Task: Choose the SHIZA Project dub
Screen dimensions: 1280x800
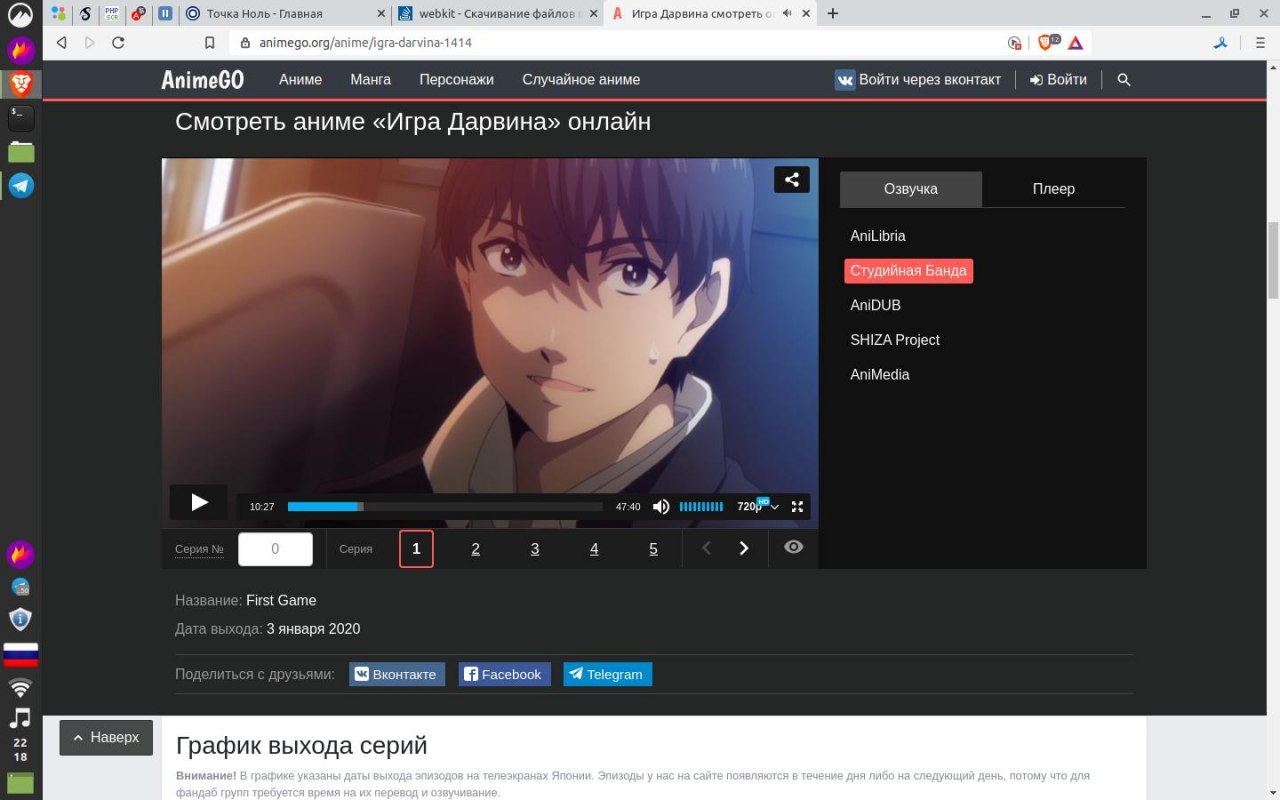Action: coord(895,340)
